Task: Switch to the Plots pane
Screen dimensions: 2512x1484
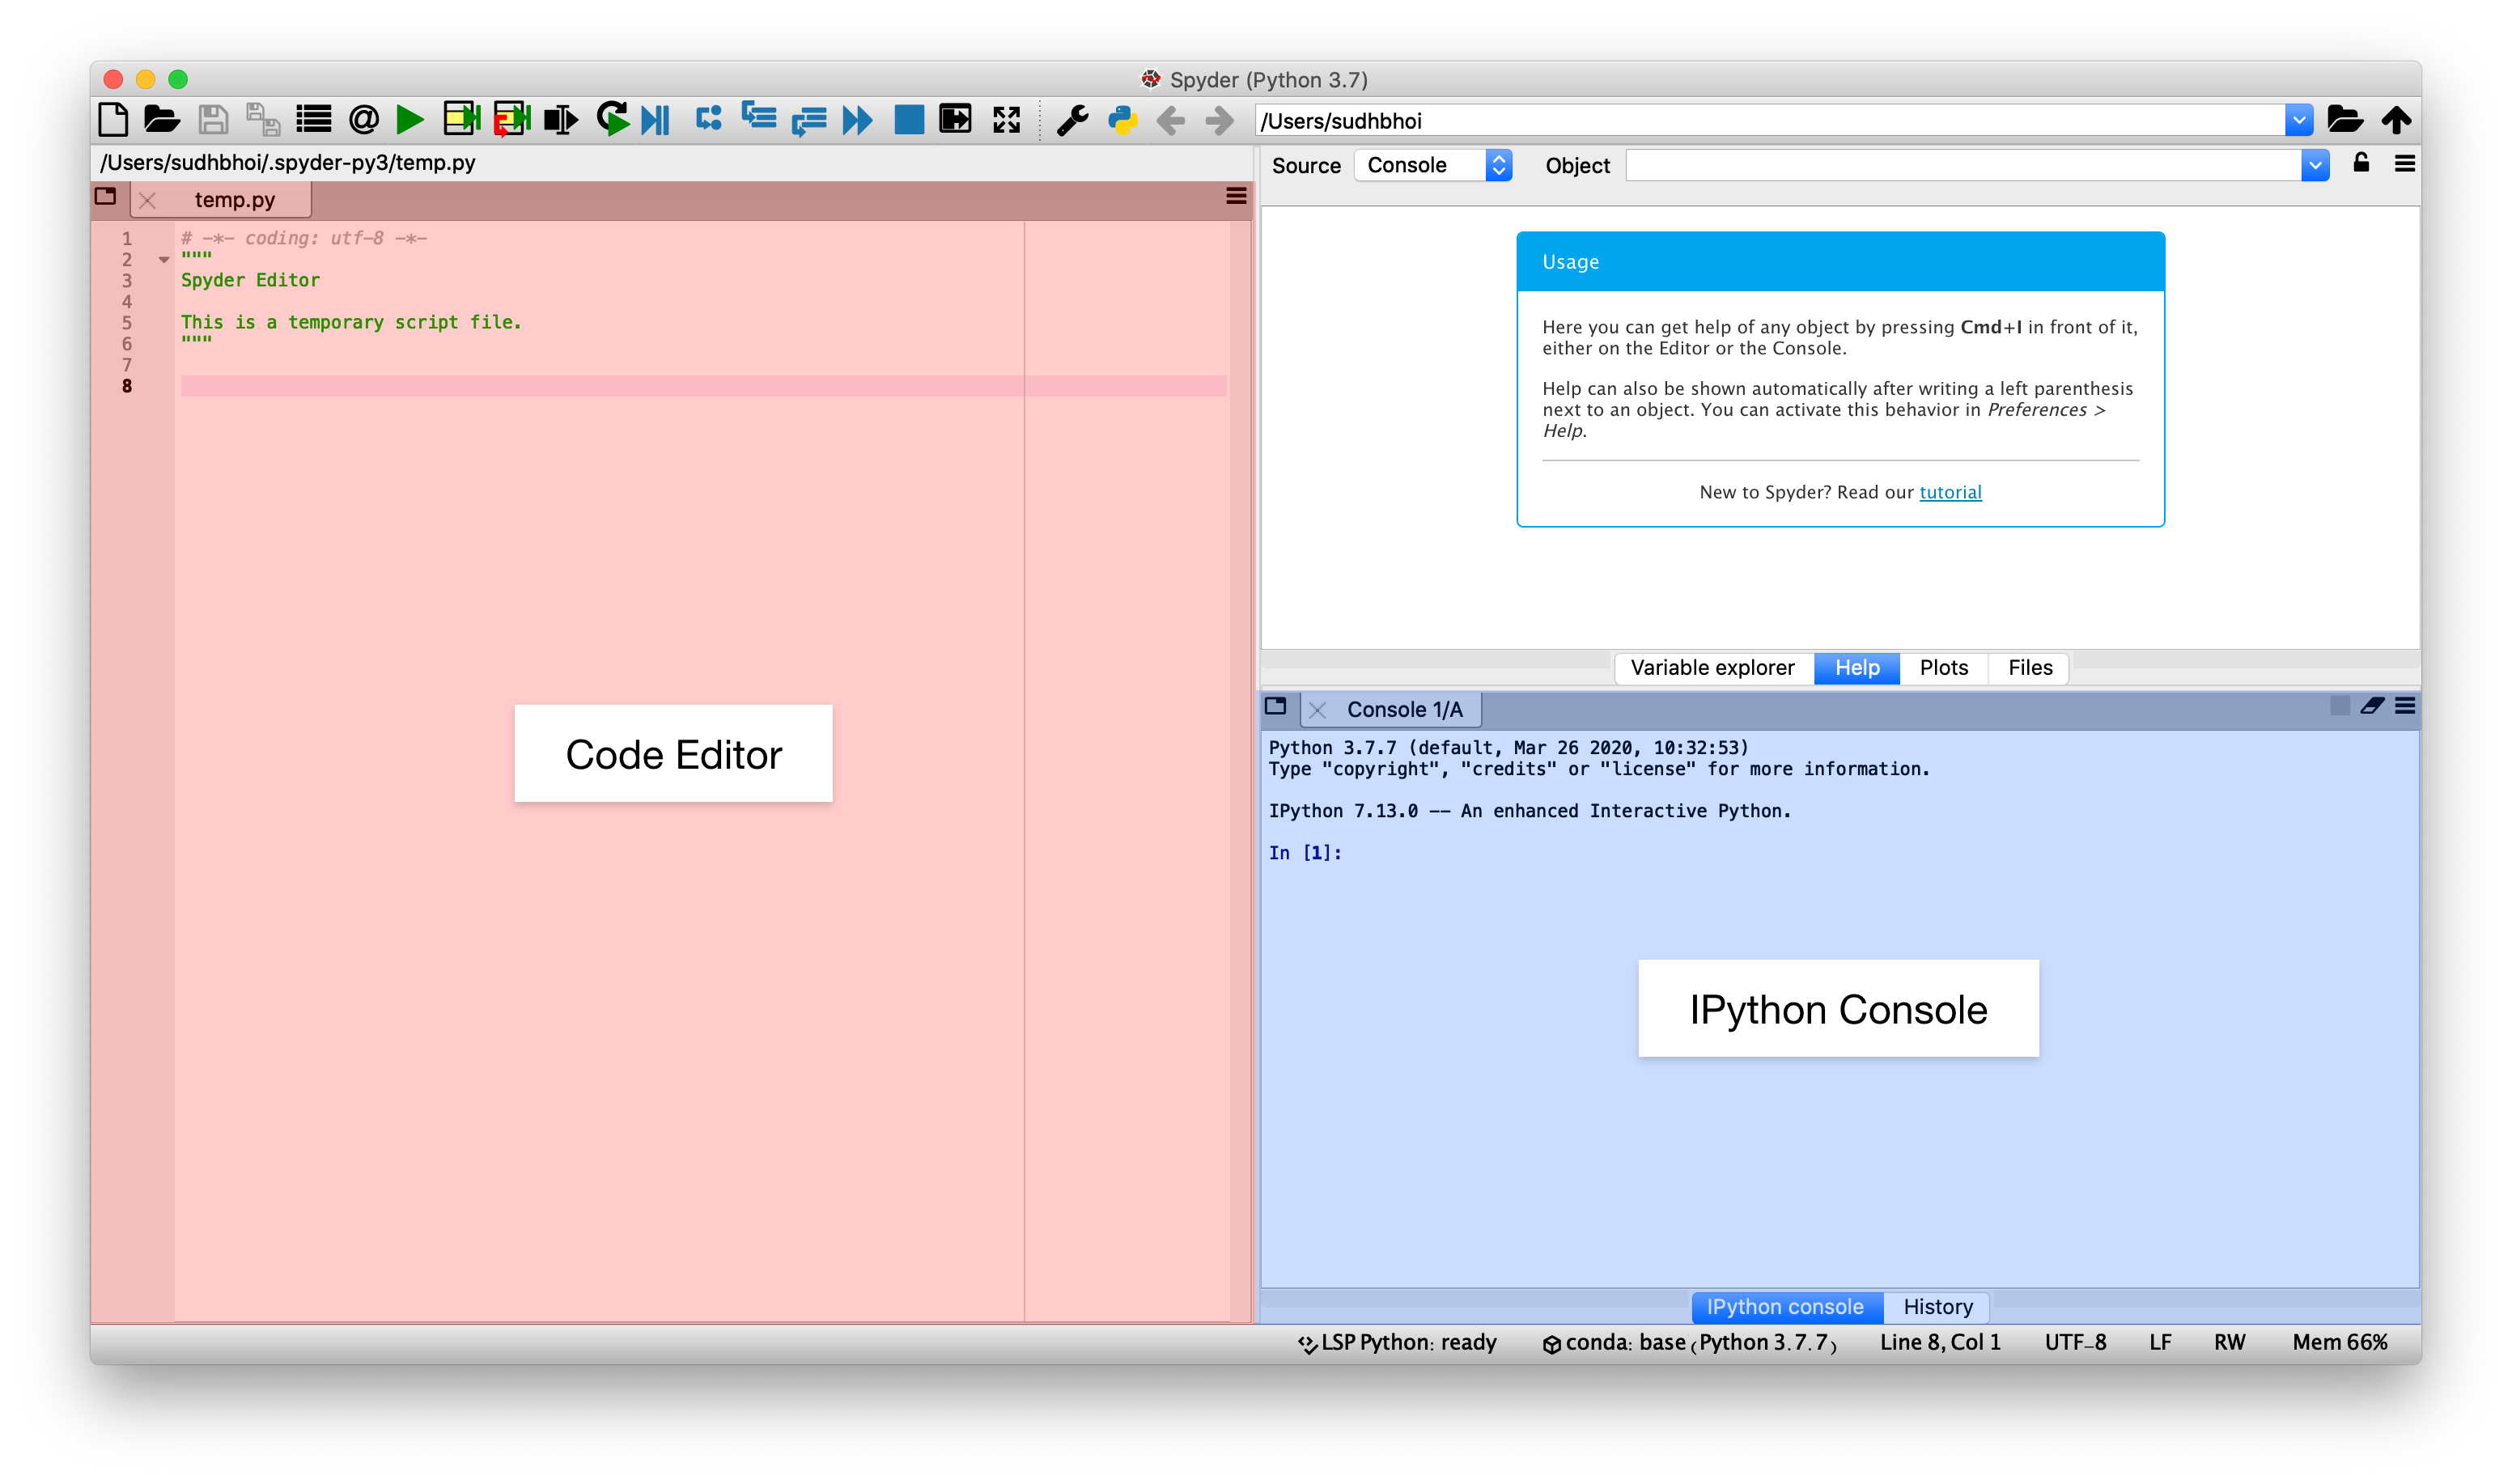Action: click(x=1942, y=668)
